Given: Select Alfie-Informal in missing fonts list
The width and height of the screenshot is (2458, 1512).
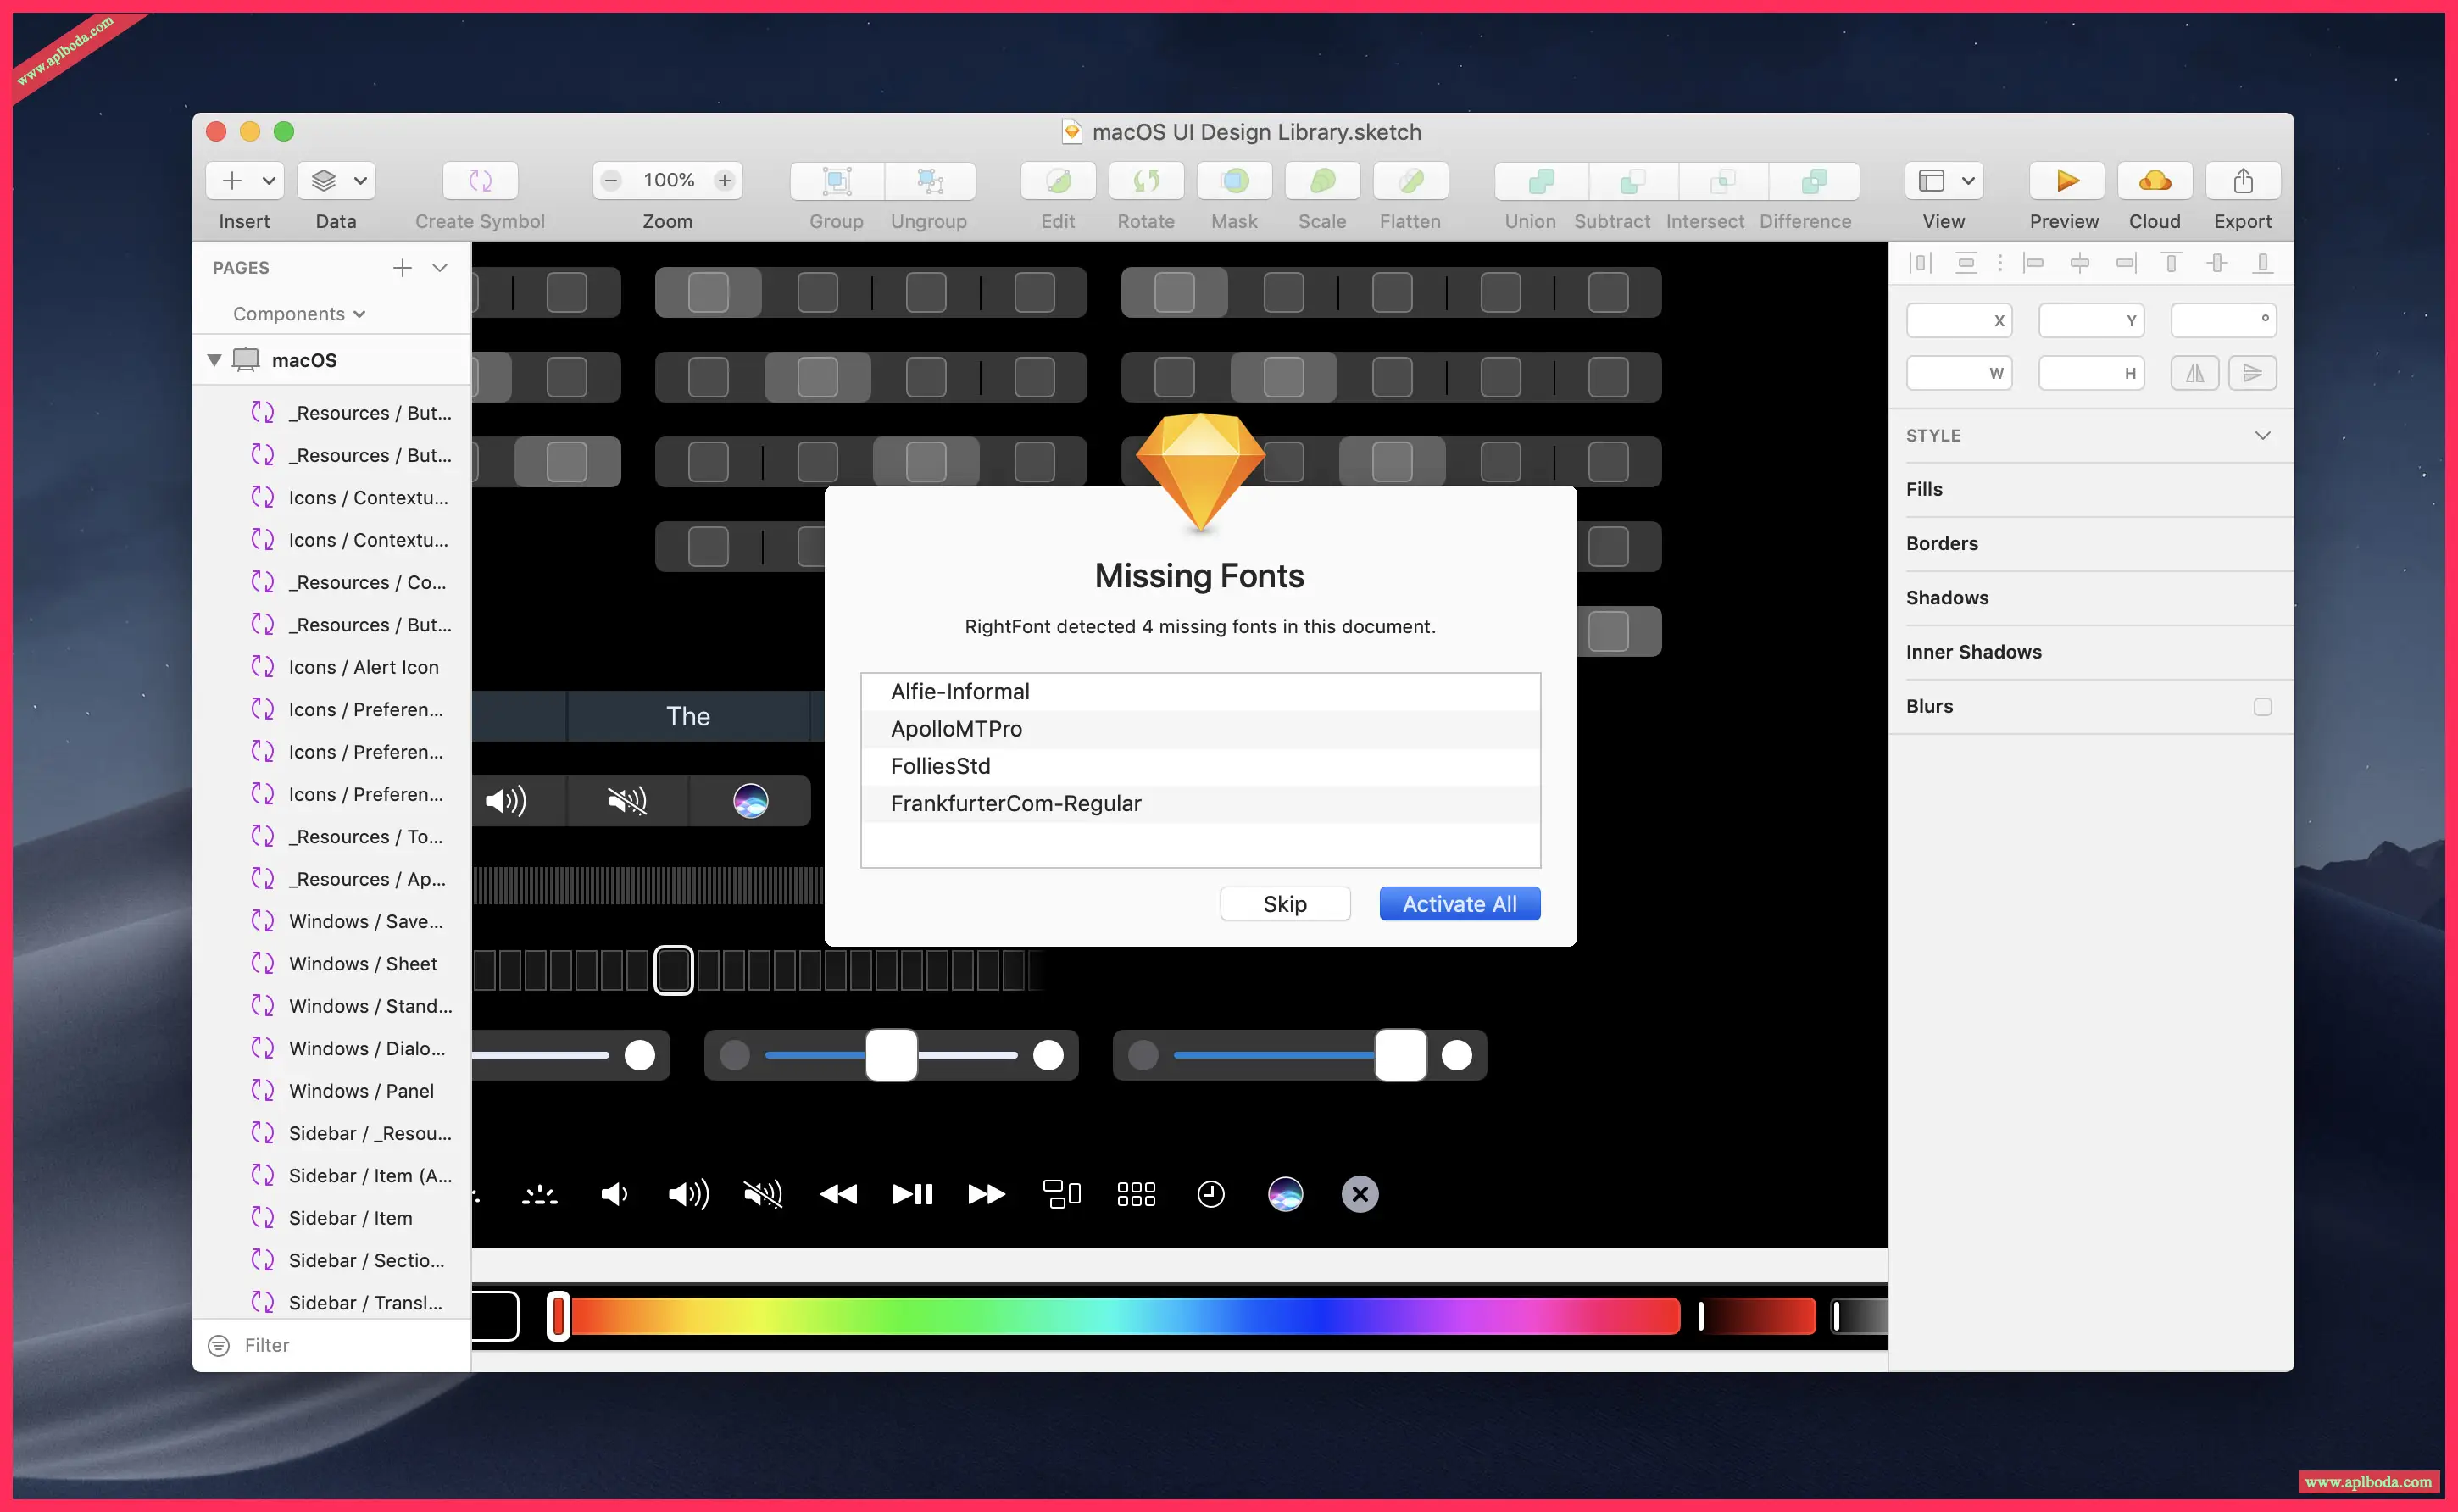Looking at the screenshot, I should pyautogui.click(x=1200, y=692).
